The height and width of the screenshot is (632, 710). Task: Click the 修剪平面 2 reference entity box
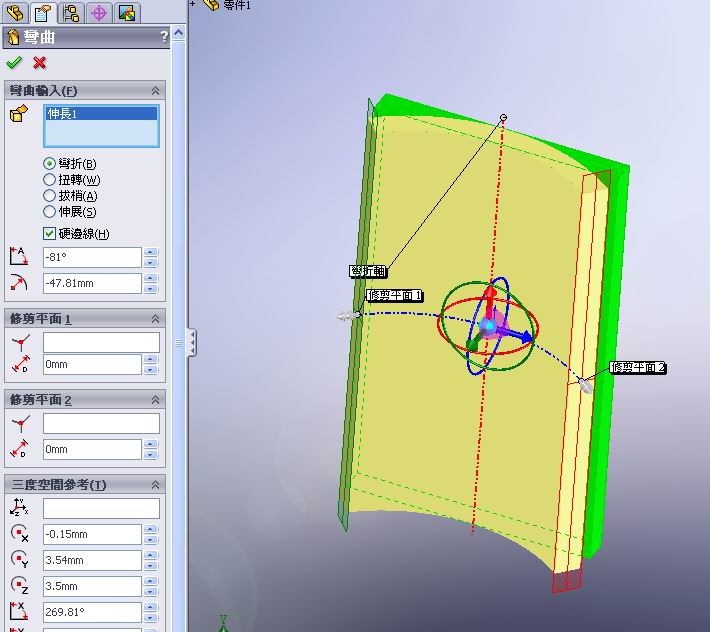(101, 423)
